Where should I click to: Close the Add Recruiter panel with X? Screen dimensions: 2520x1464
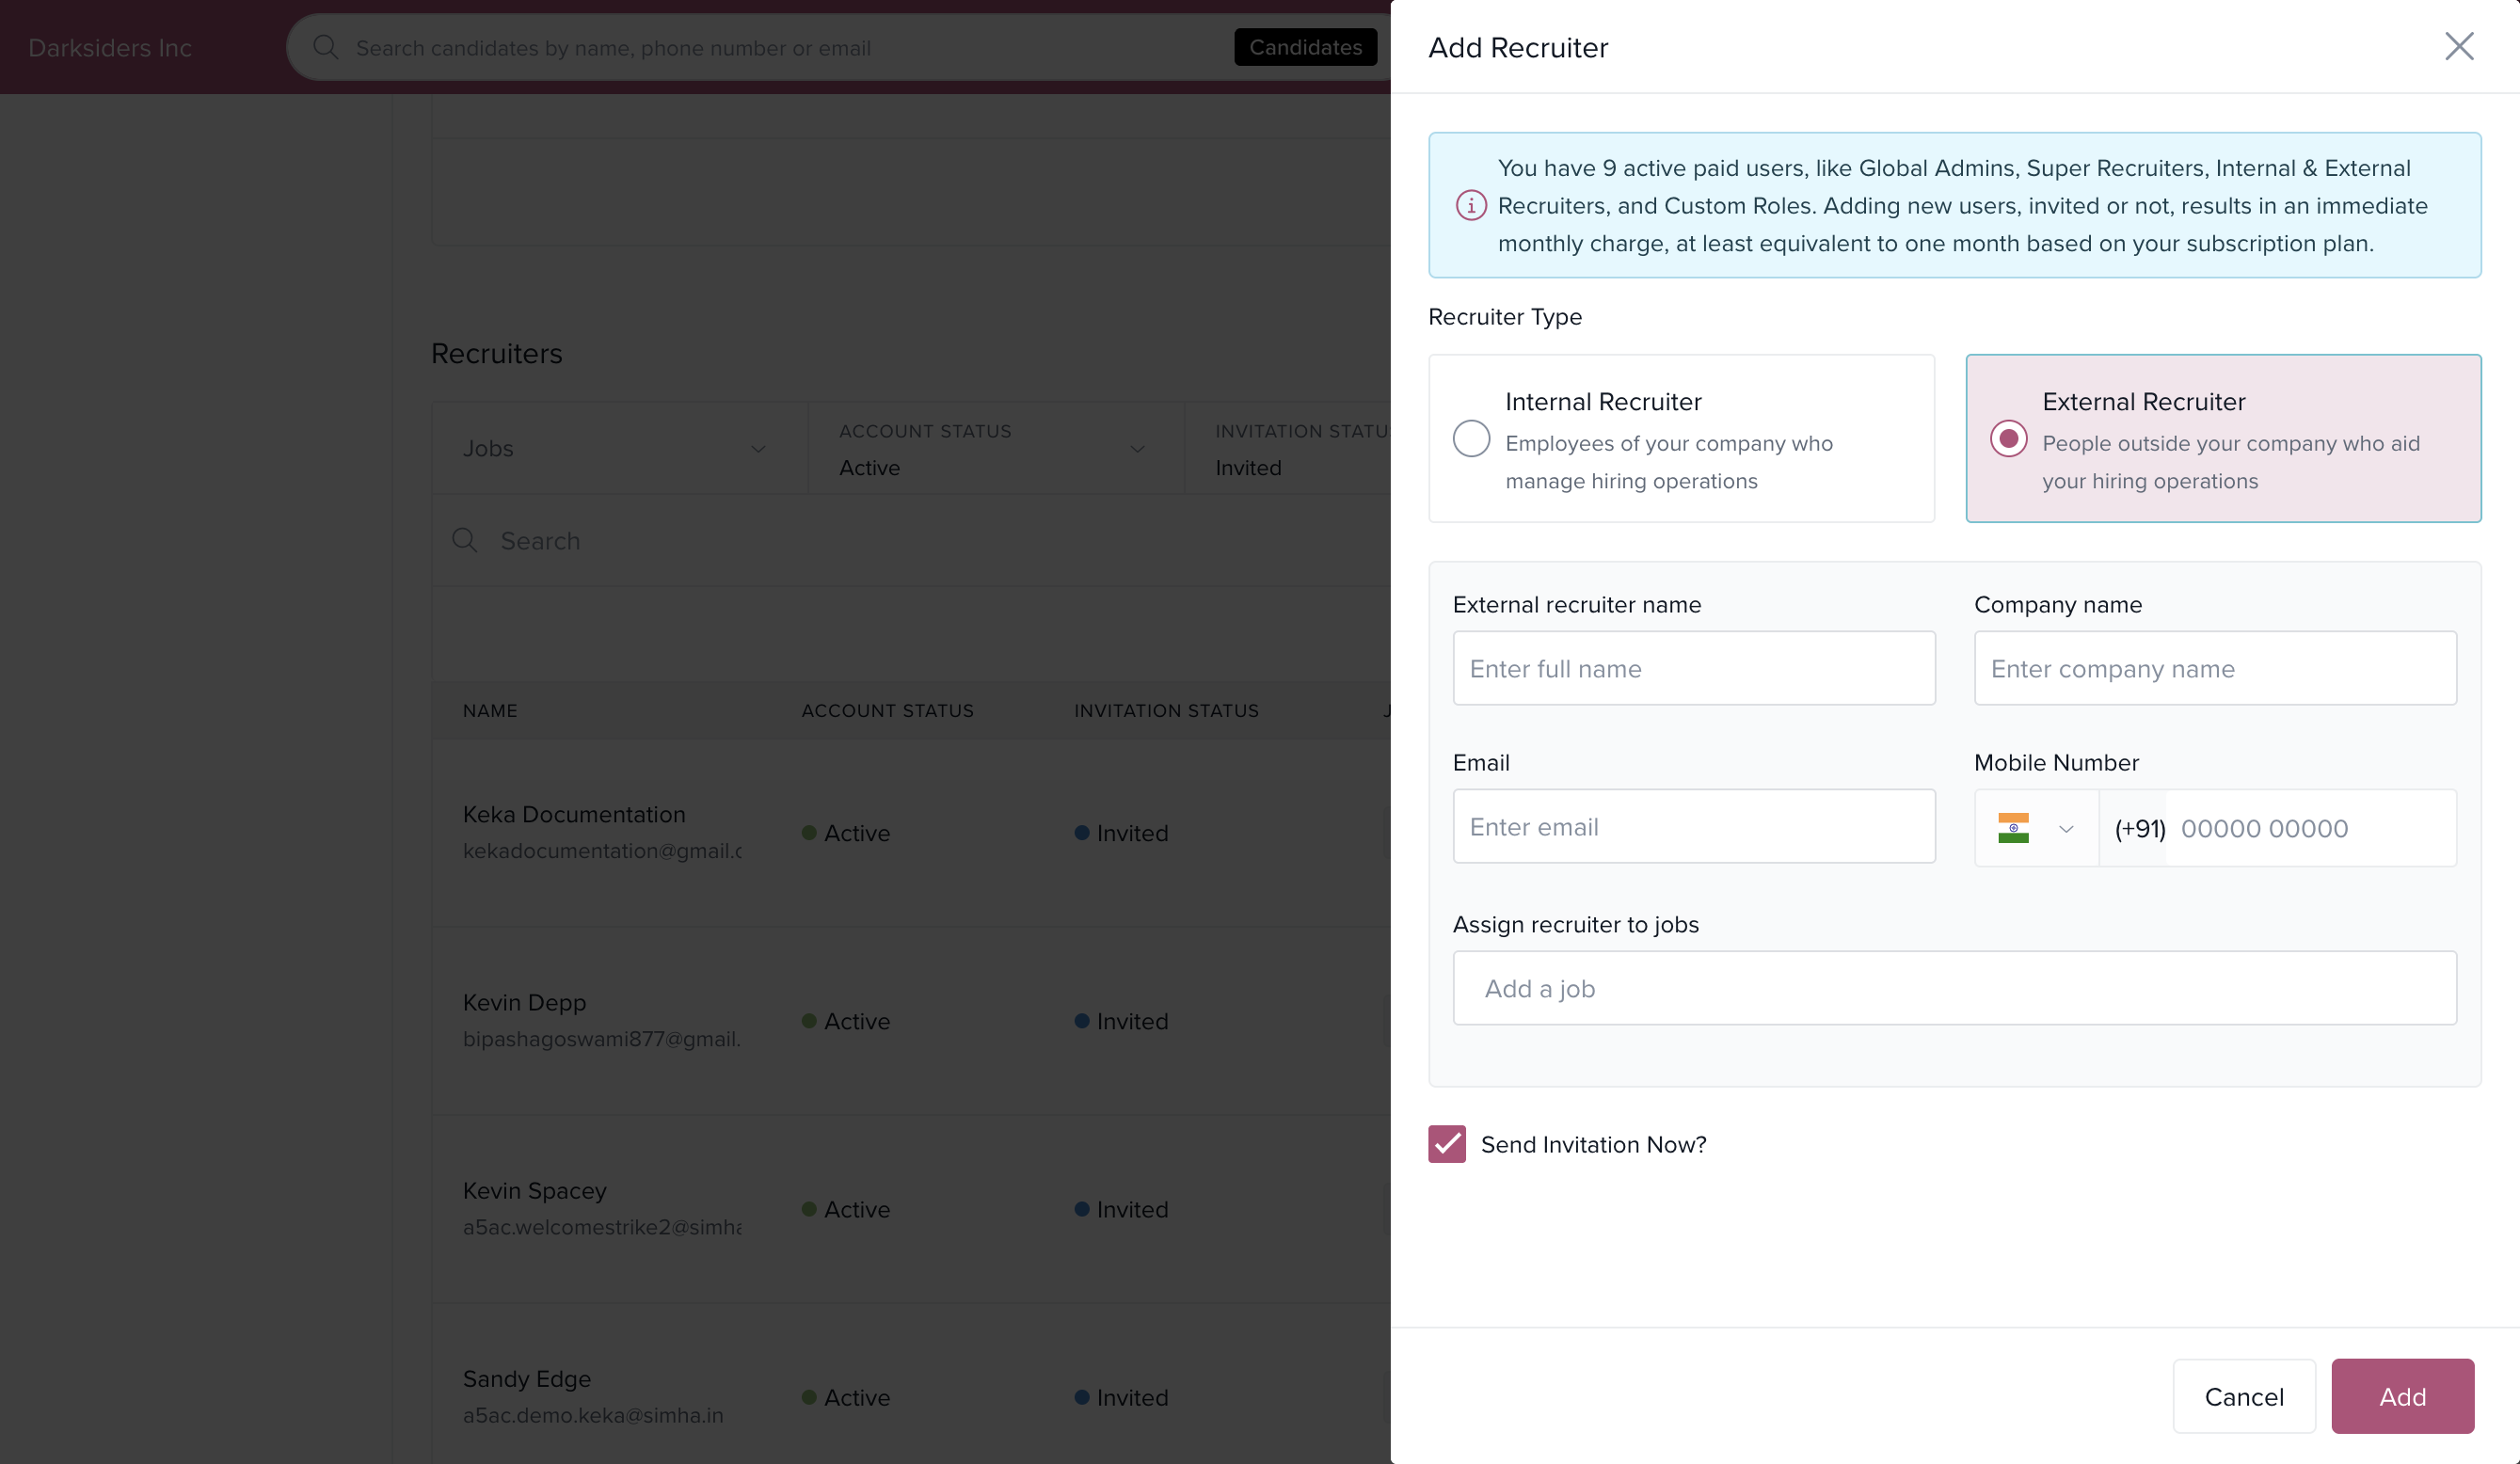pos(2458,46)
